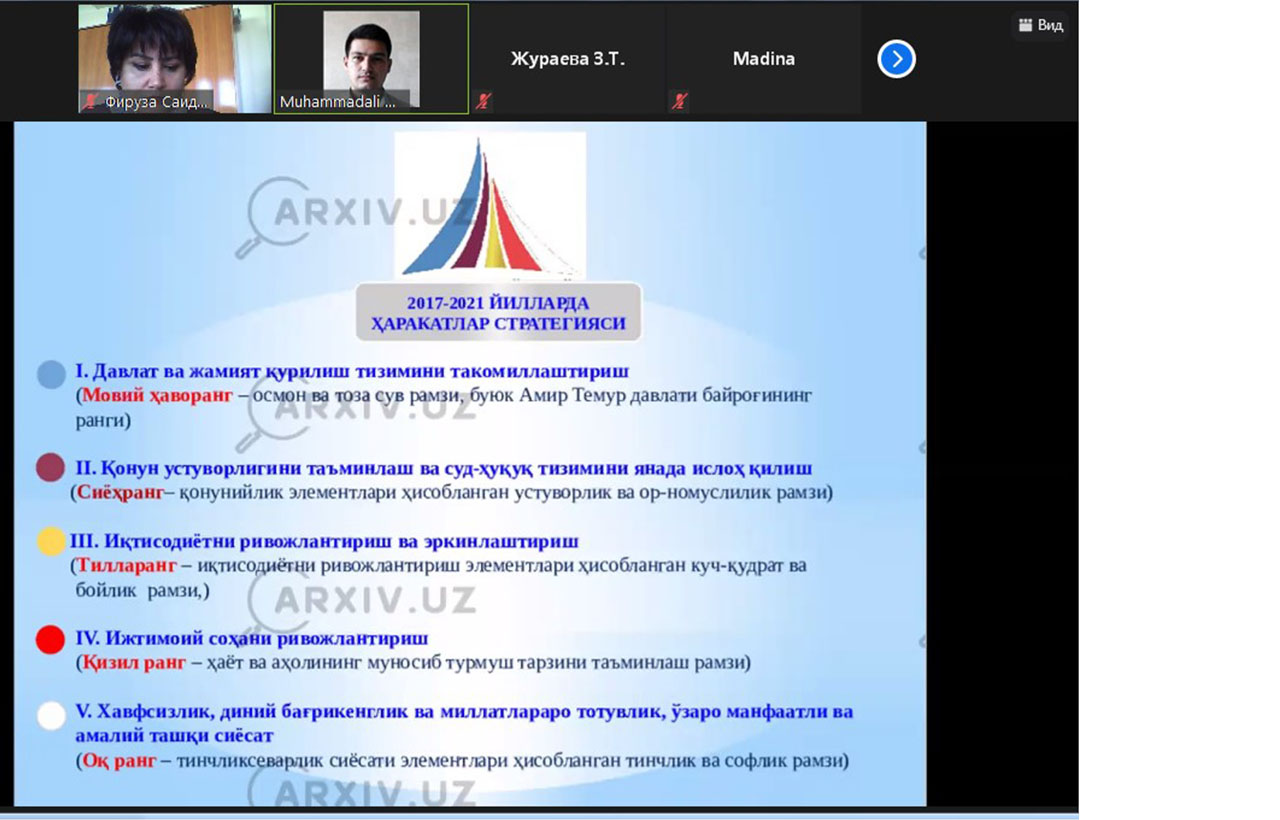The width and height of the screenshot is (1280, 820).
Task: Click the maroon circle beside heading II
Action: pyautogui.click(x=50, y=467)
